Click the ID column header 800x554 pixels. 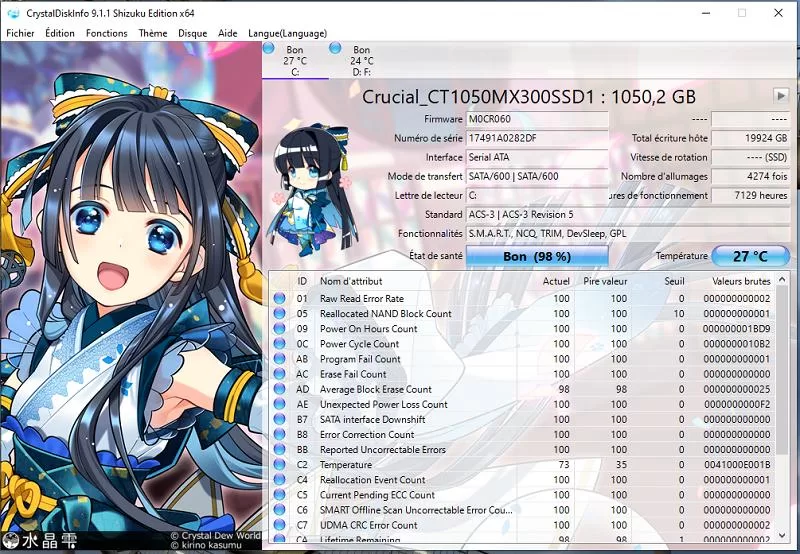[302, 281]
